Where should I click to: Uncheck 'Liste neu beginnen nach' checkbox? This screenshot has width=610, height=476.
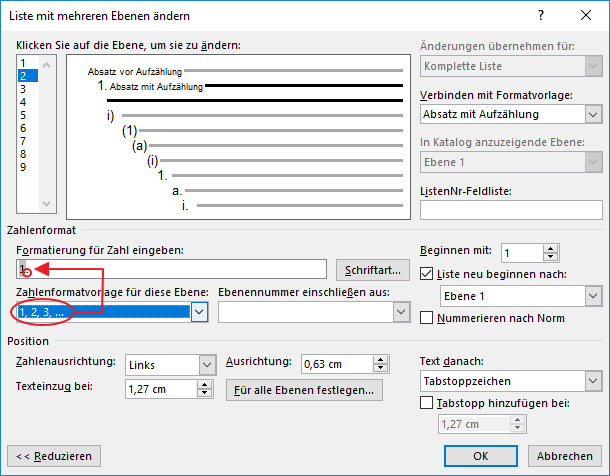click(428, 274)
